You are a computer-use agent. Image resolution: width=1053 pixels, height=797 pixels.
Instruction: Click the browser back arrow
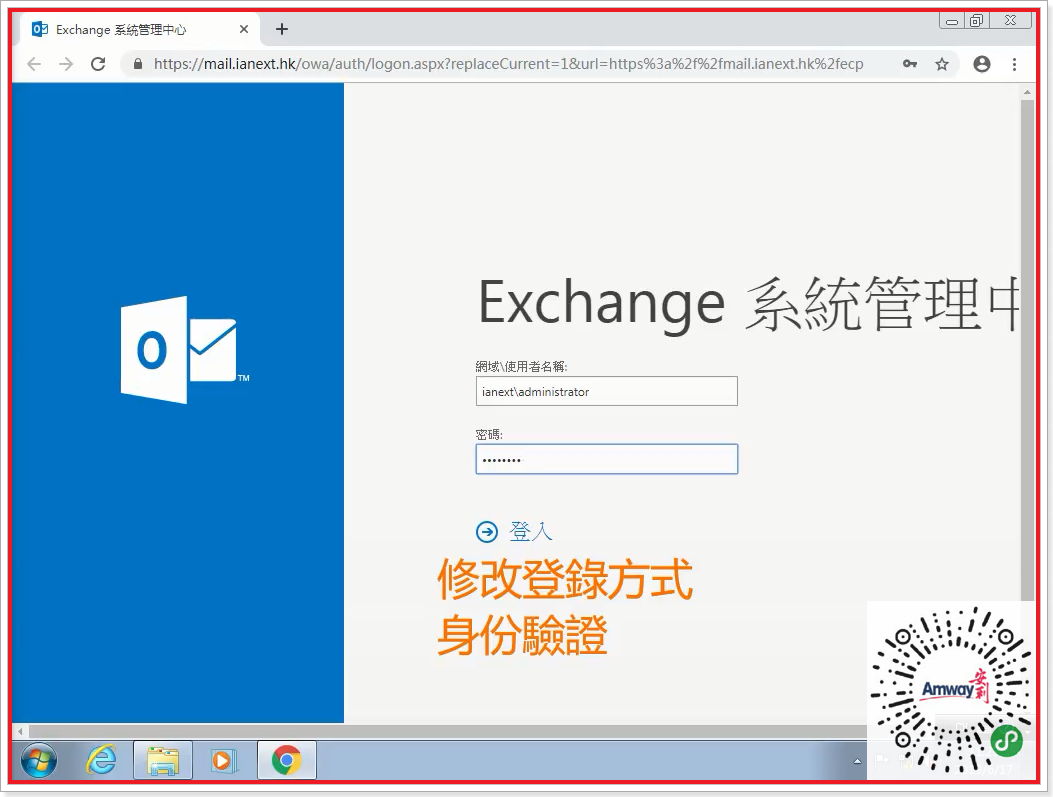coord(34,64)
